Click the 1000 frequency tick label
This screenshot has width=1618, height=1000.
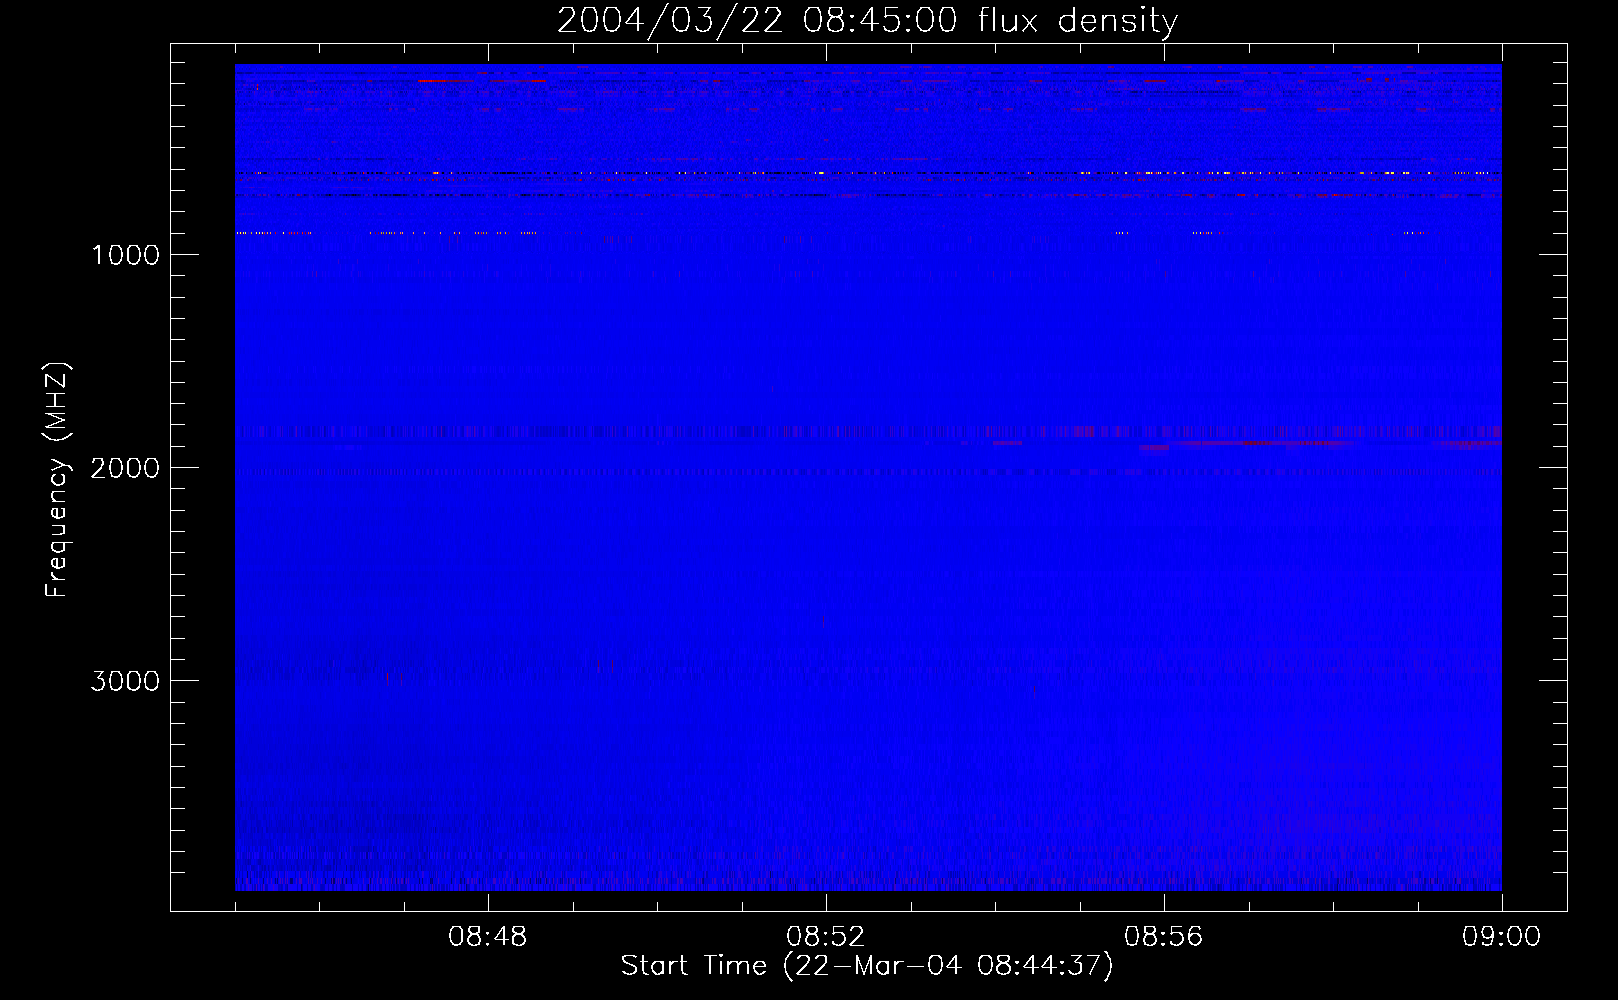[x=125, y=255]
